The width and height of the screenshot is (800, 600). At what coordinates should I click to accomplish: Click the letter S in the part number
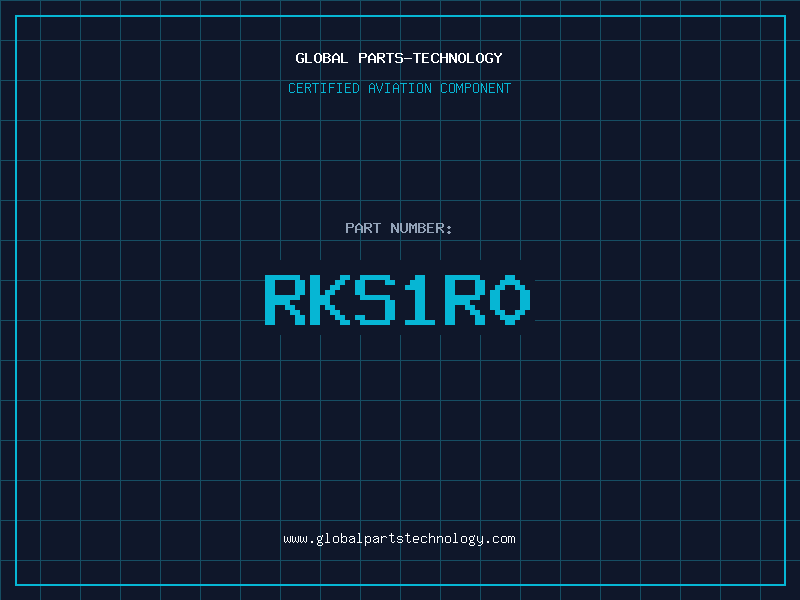375,299
